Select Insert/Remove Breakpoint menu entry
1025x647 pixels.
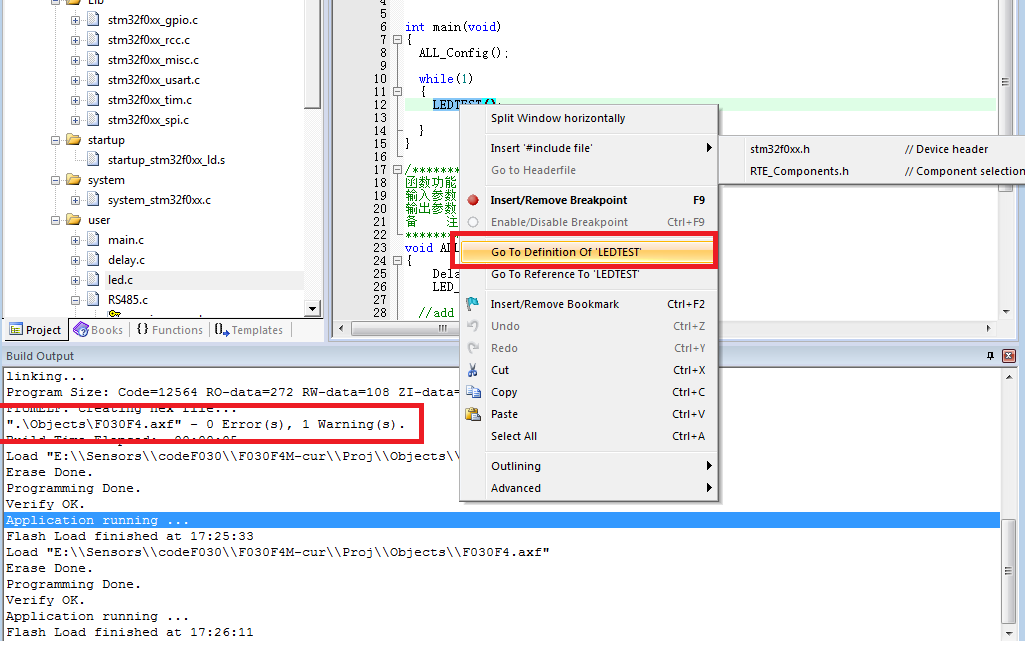587,200
